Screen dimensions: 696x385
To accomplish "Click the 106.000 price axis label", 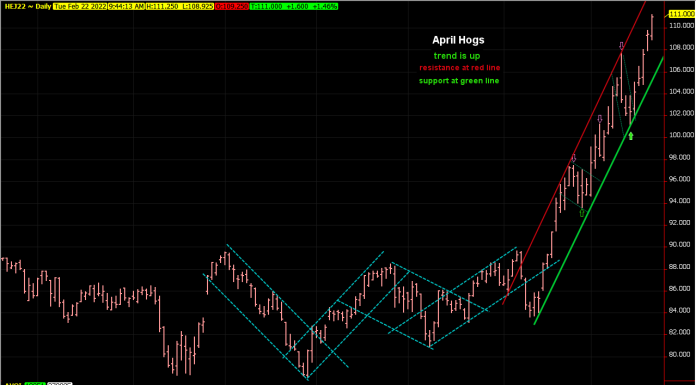I will [x=681, y=70].
